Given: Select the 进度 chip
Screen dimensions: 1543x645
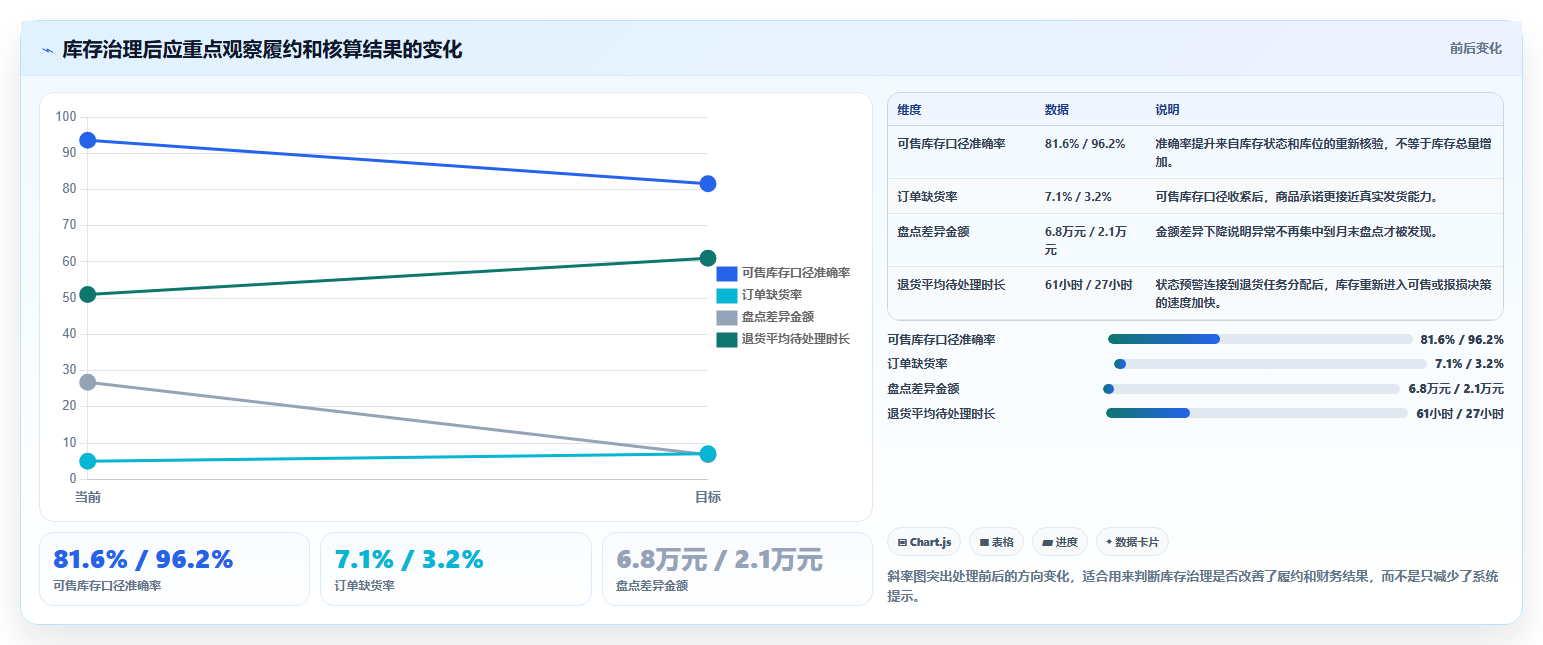Looking at the screenshot, I should (1059, 542).
